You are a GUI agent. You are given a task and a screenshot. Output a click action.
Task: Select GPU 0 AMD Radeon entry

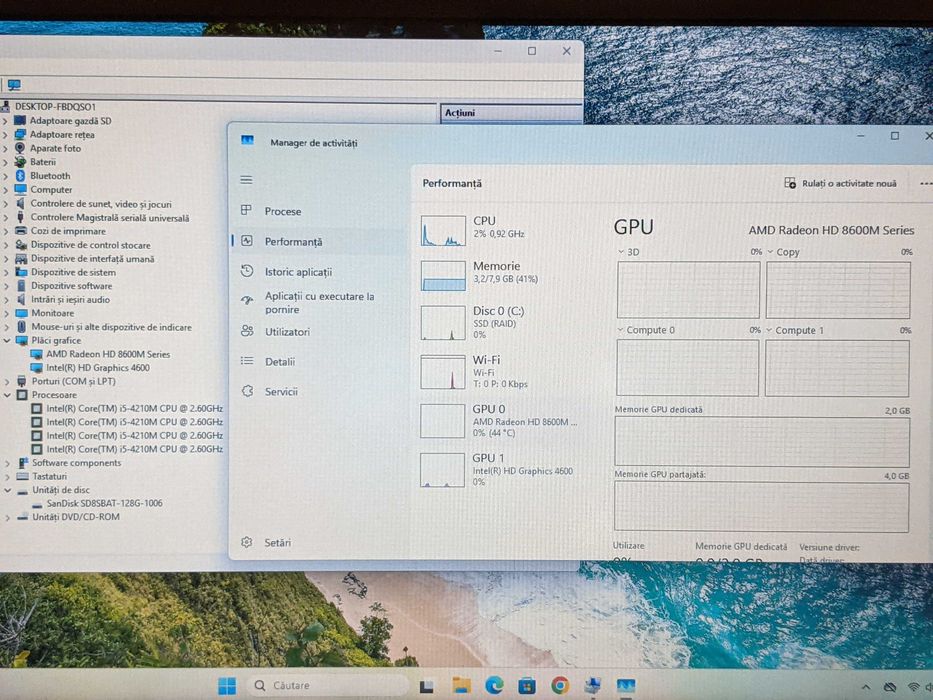click(x=499, y=420)
